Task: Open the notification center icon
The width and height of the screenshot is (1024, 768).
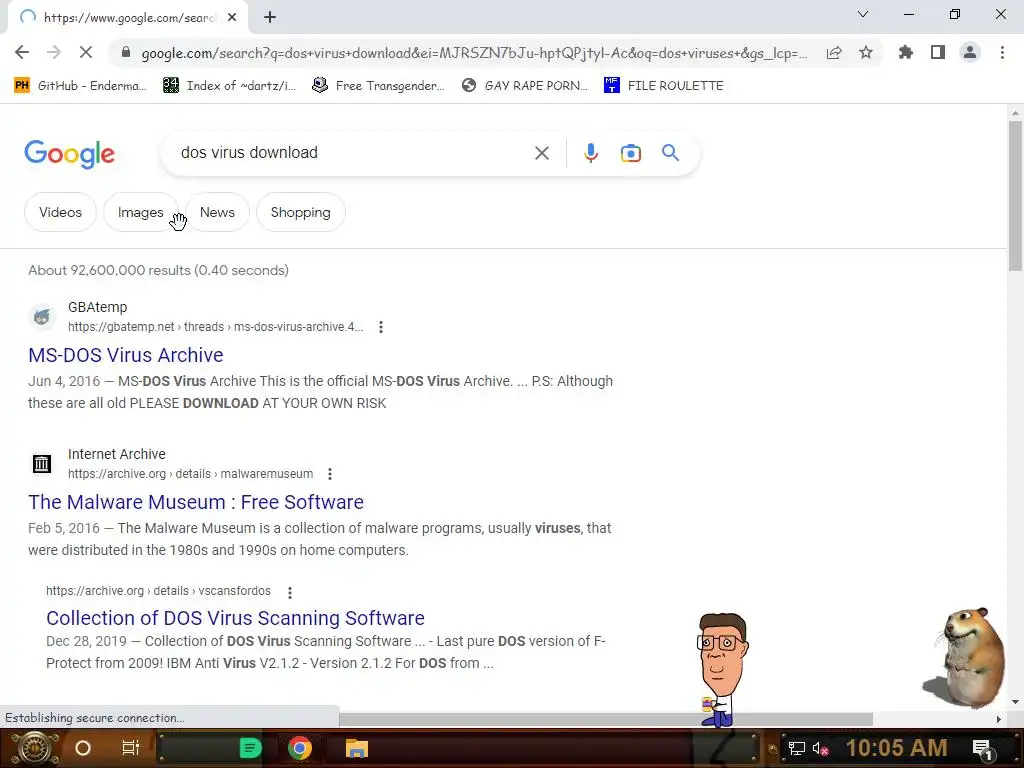Action: pos(982,749)
